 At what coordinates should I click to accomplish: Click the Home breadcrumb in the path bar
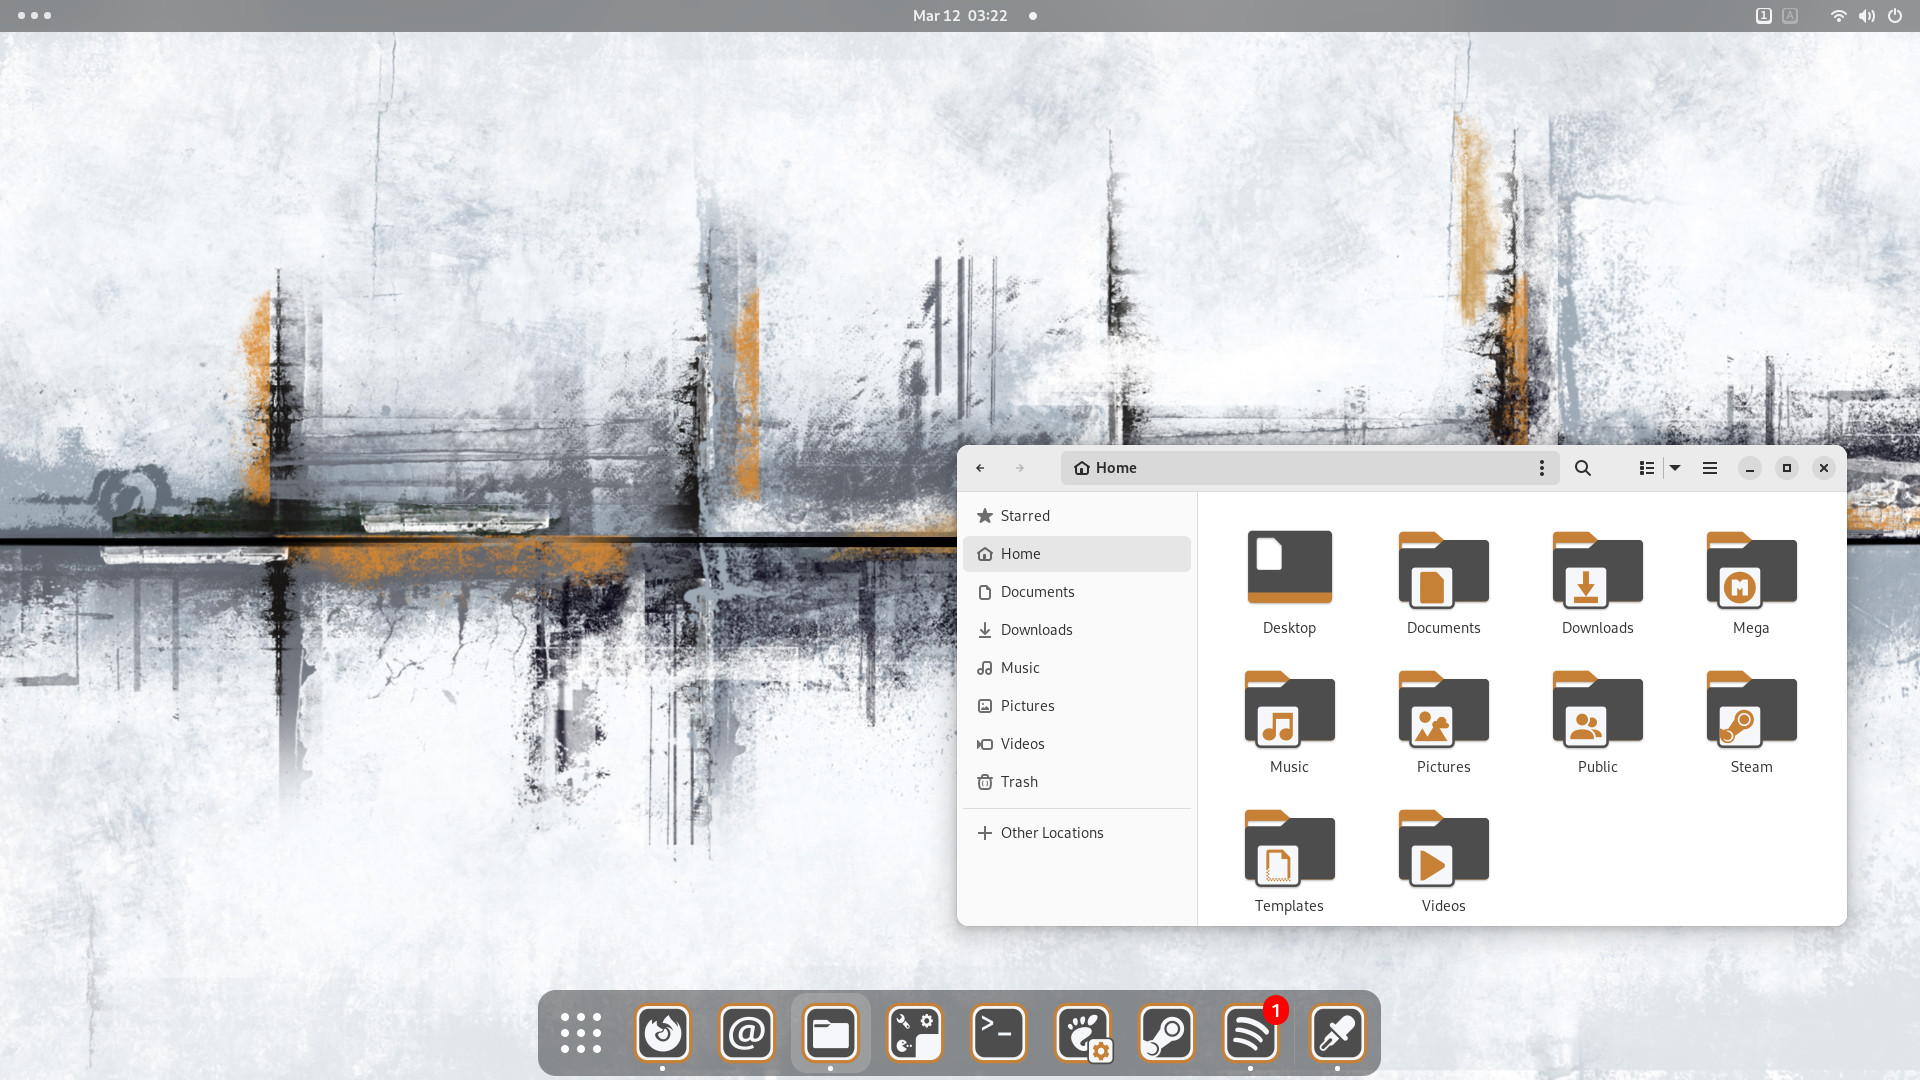1104,467
